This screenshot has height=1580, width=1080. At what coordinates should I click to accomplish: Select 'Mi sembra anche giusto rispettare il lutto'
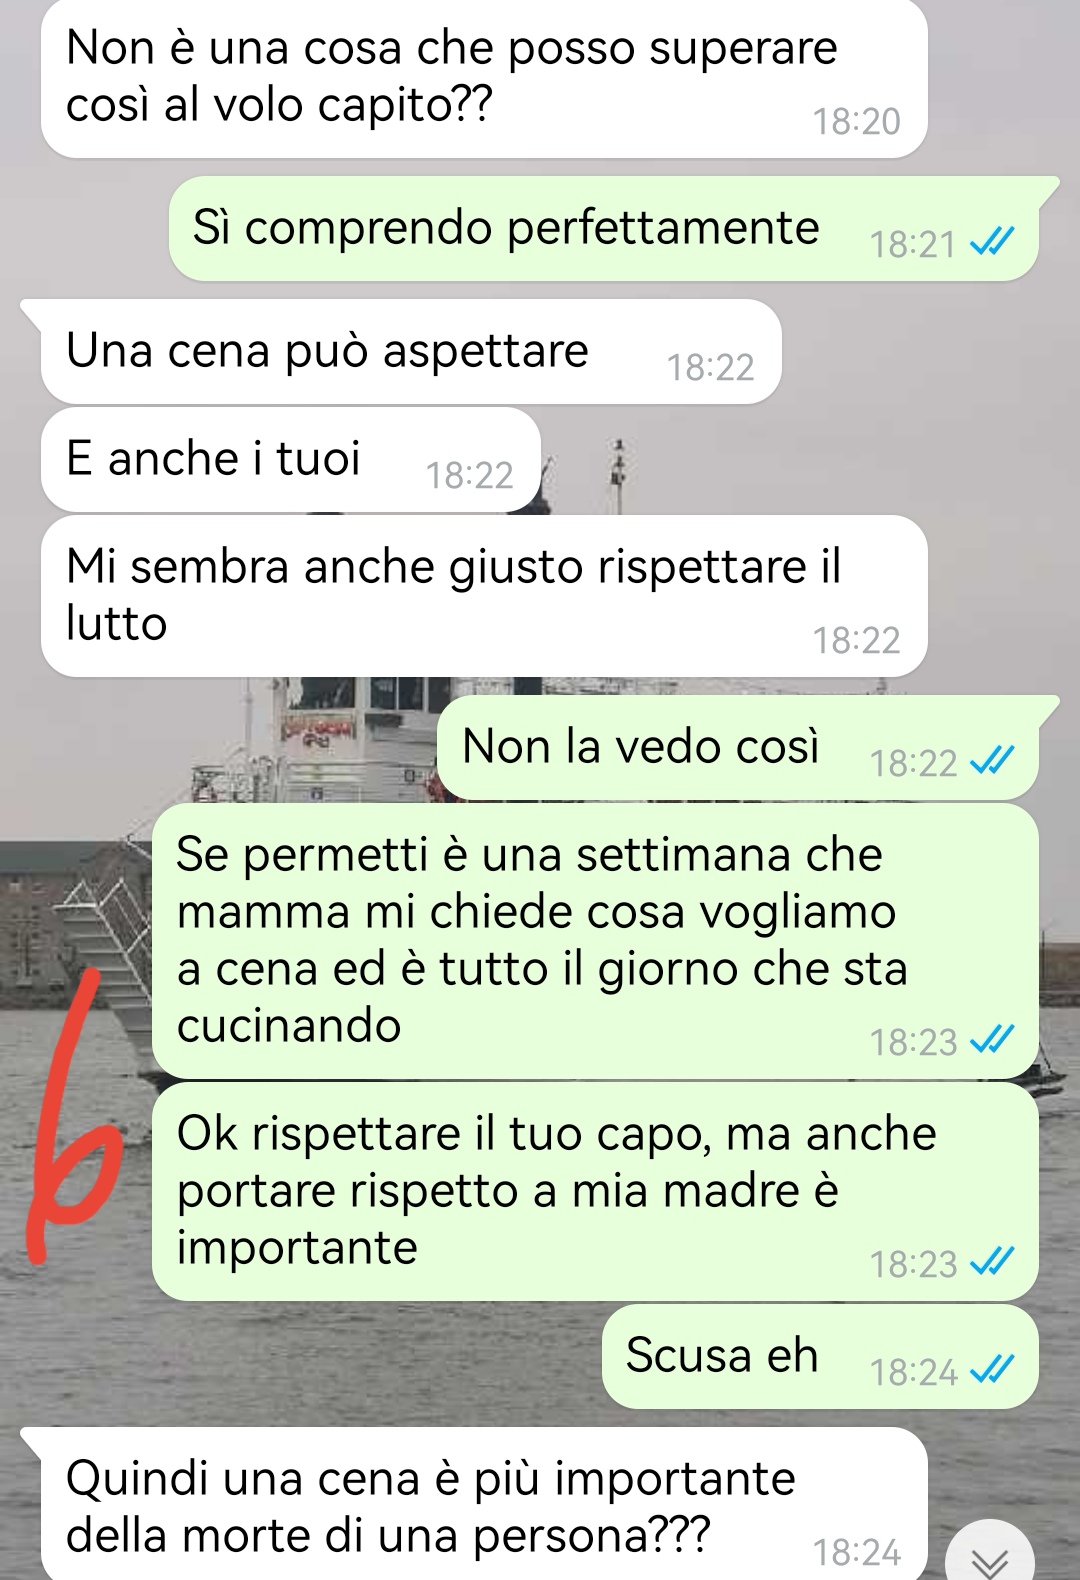click(x=484, y=596)
